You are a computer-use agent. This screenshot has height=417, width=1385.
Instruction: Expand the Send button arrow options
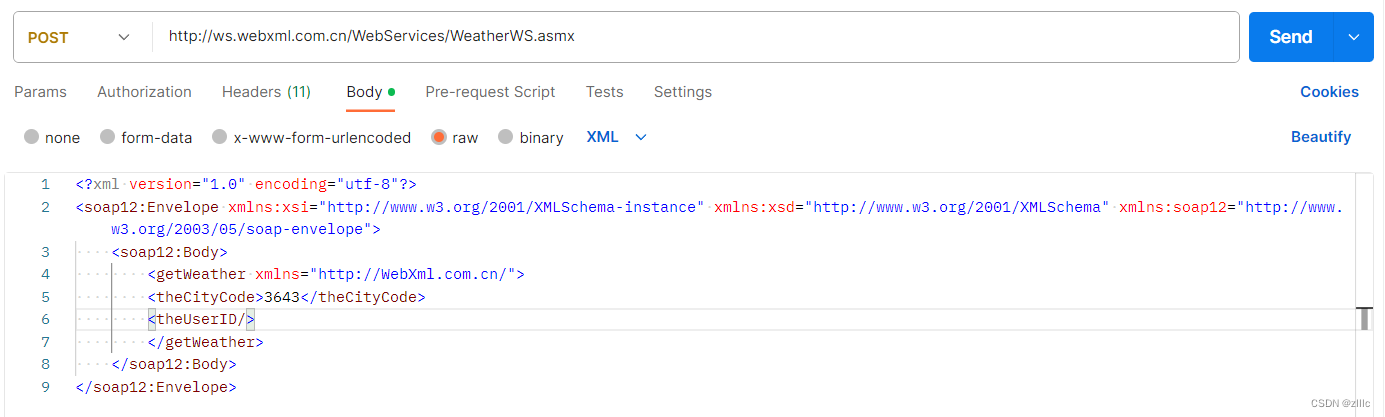pos(1354,37)
